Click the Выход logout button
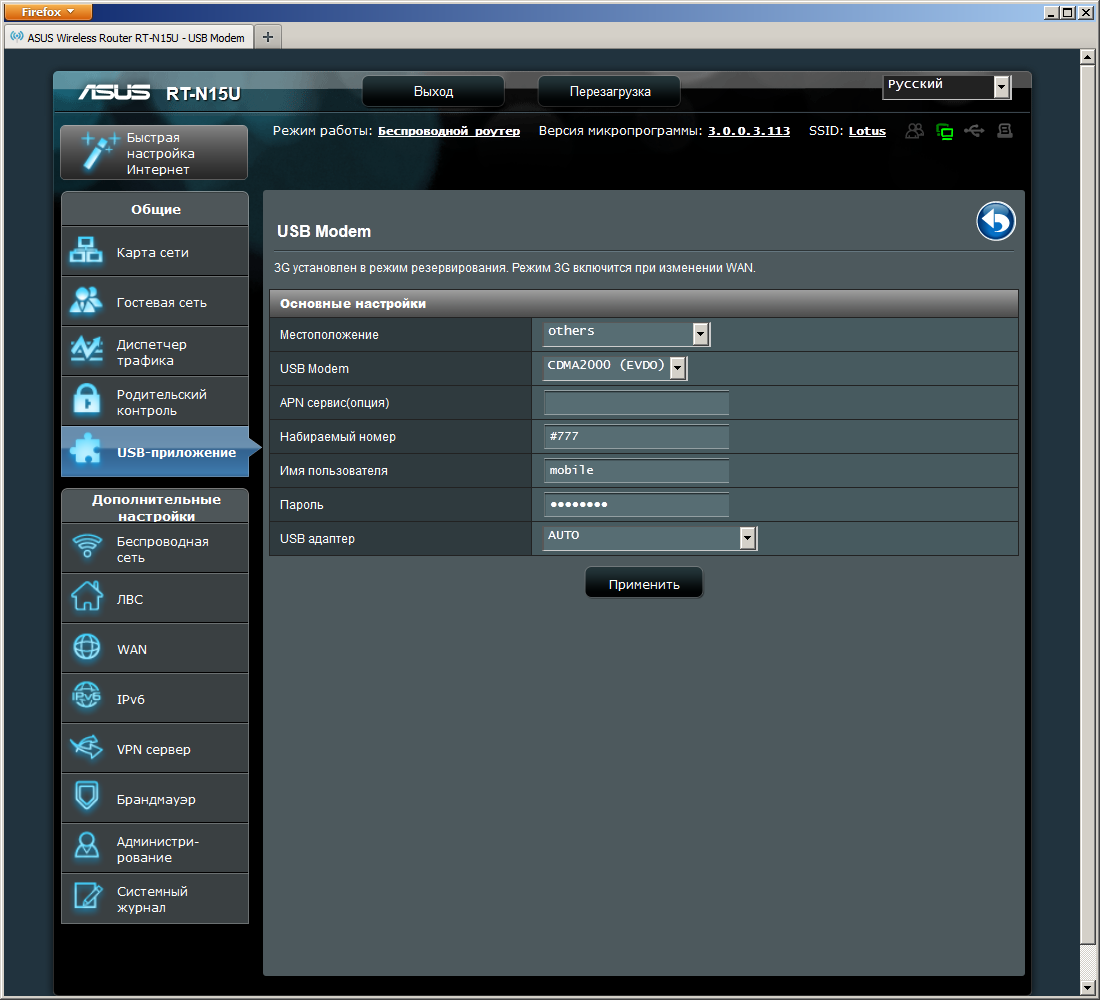The image size is (1100, 1000). click(x=433, y=91)
